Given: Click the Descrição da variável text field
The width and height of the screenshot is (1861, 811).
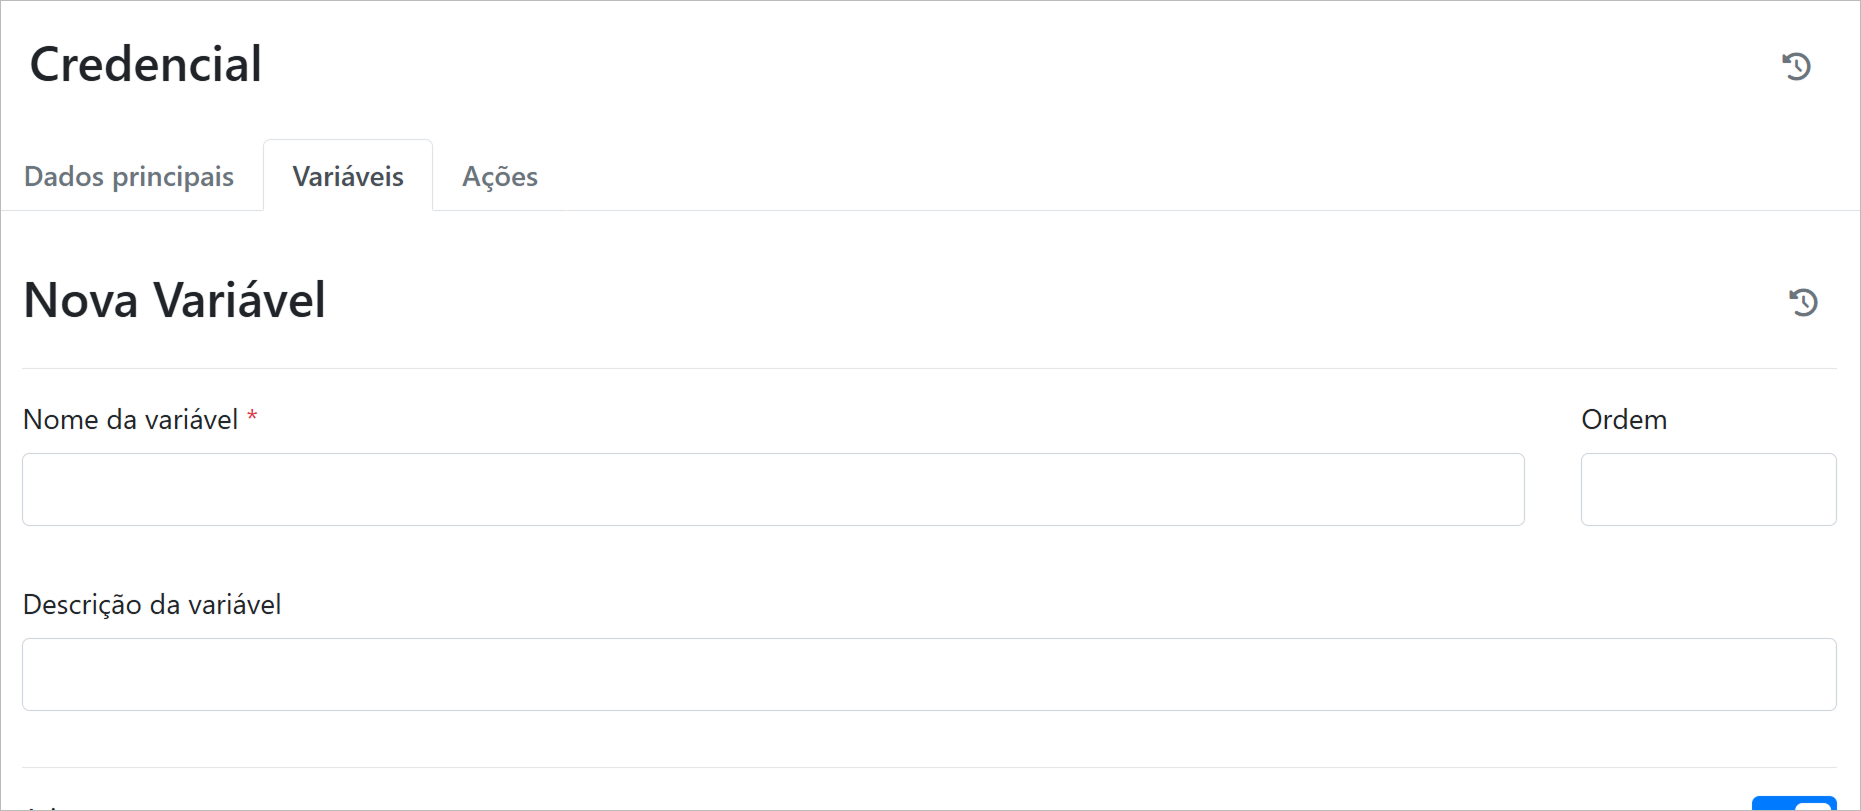Looking at the screenshot, I should tap(928, 675).
